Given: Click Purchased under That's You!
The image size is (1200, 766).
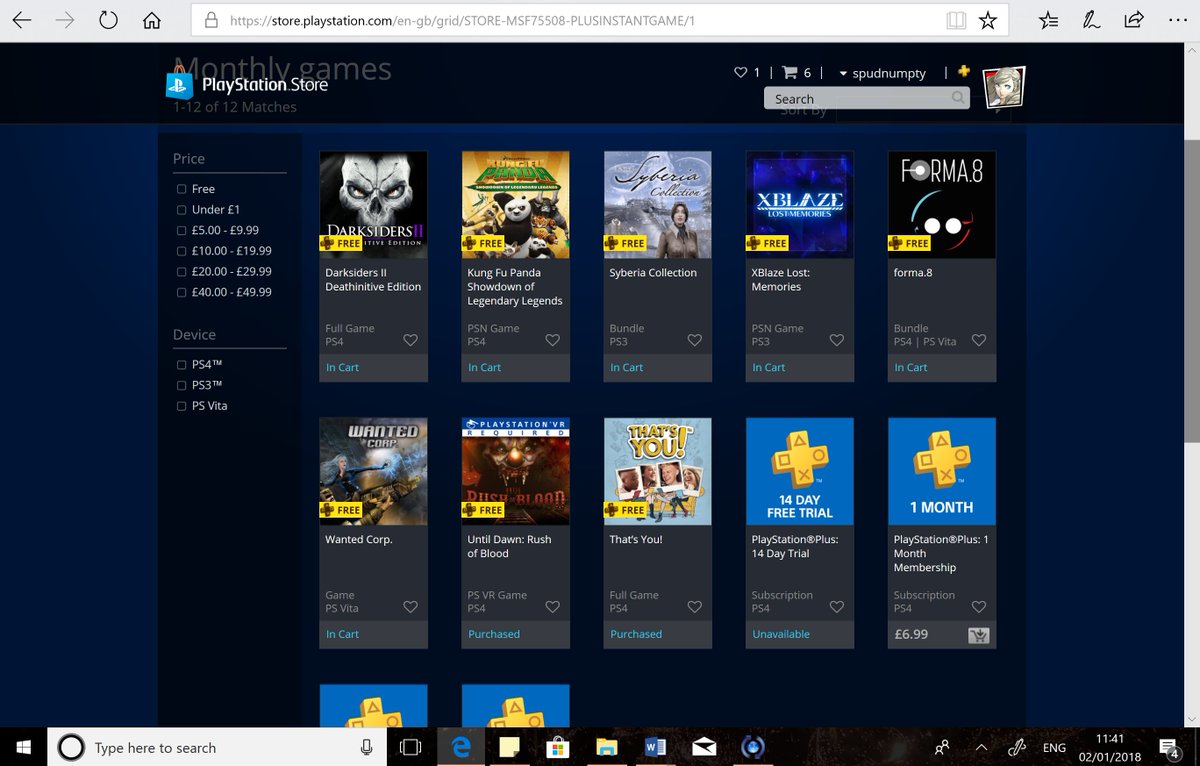Looking at the screenshot, I should pos(636,634).
